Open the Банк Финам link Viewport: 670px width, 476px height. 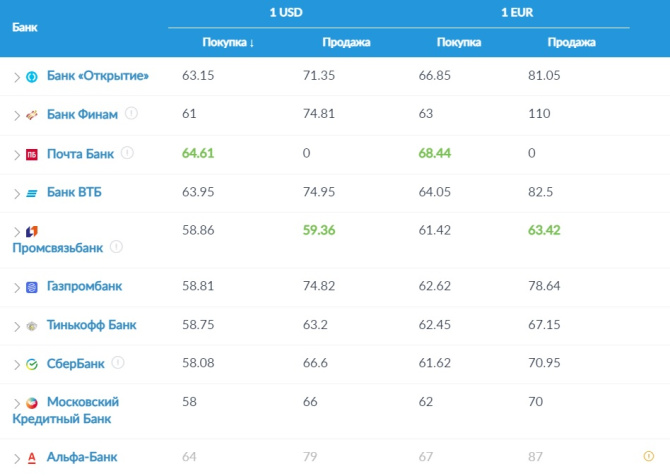(x=82, y=115)
